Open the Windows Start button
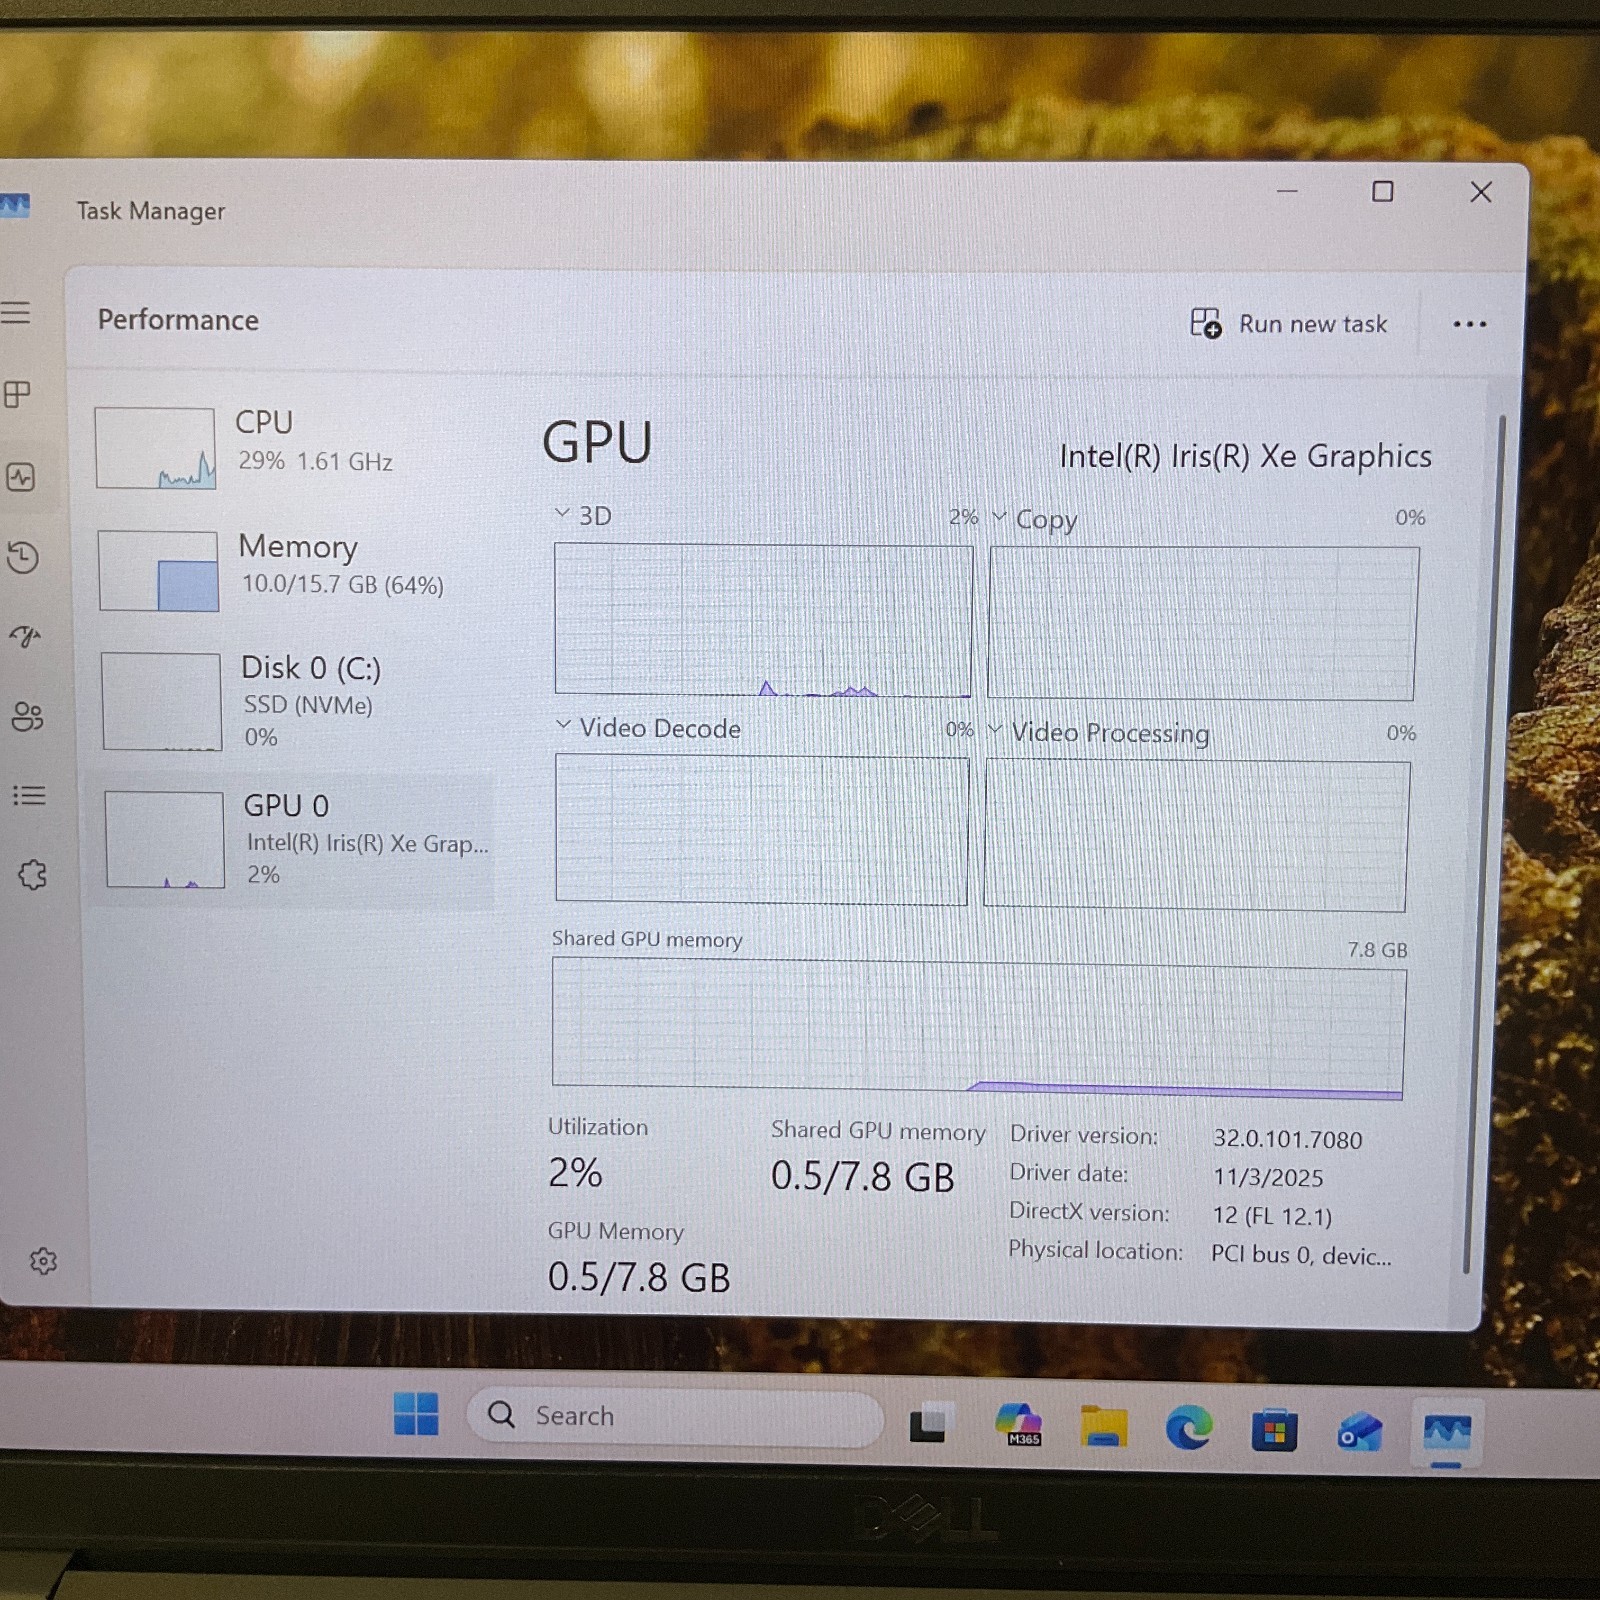 pos(416,1413)
